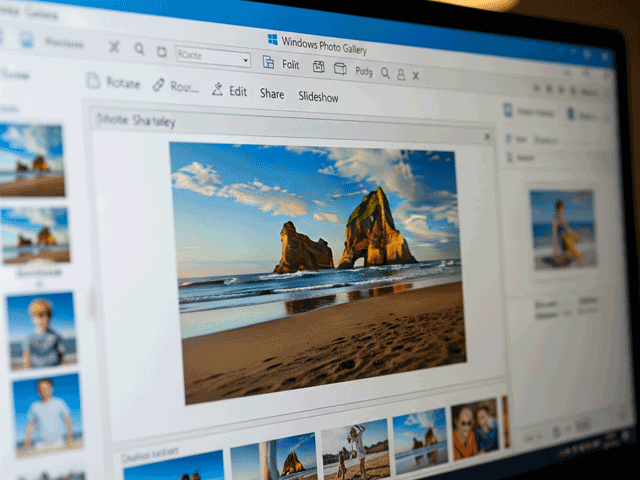Screen dimensions: 640x480
Task: Select the boy in gray shirt thumbnail
Action: (42, 331)
